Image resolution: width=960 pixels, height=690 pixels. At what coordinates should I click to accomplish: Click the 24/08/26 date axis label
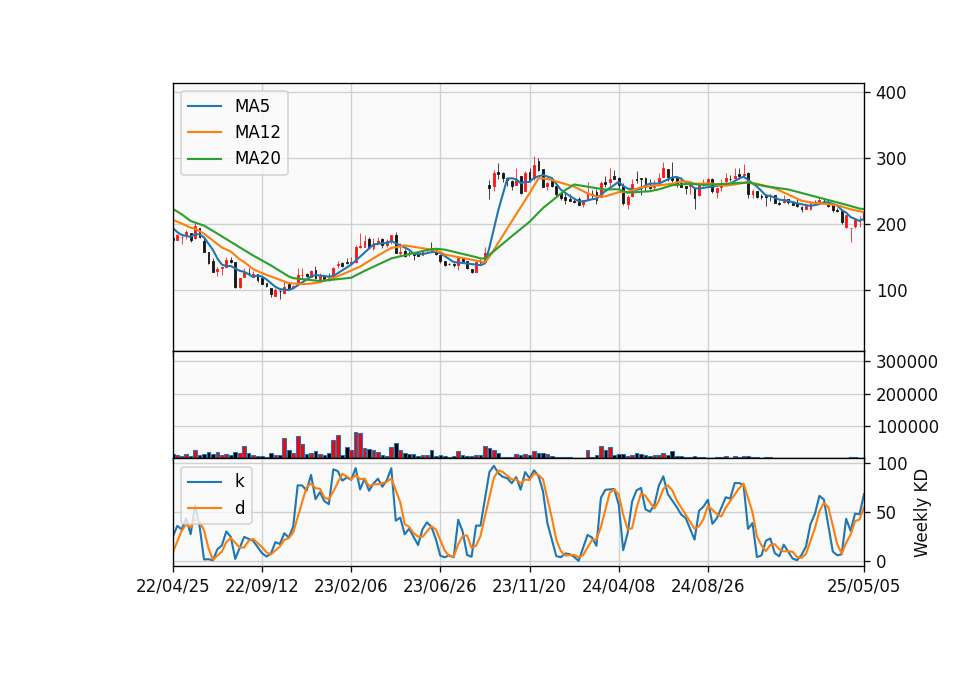point(708,586)
